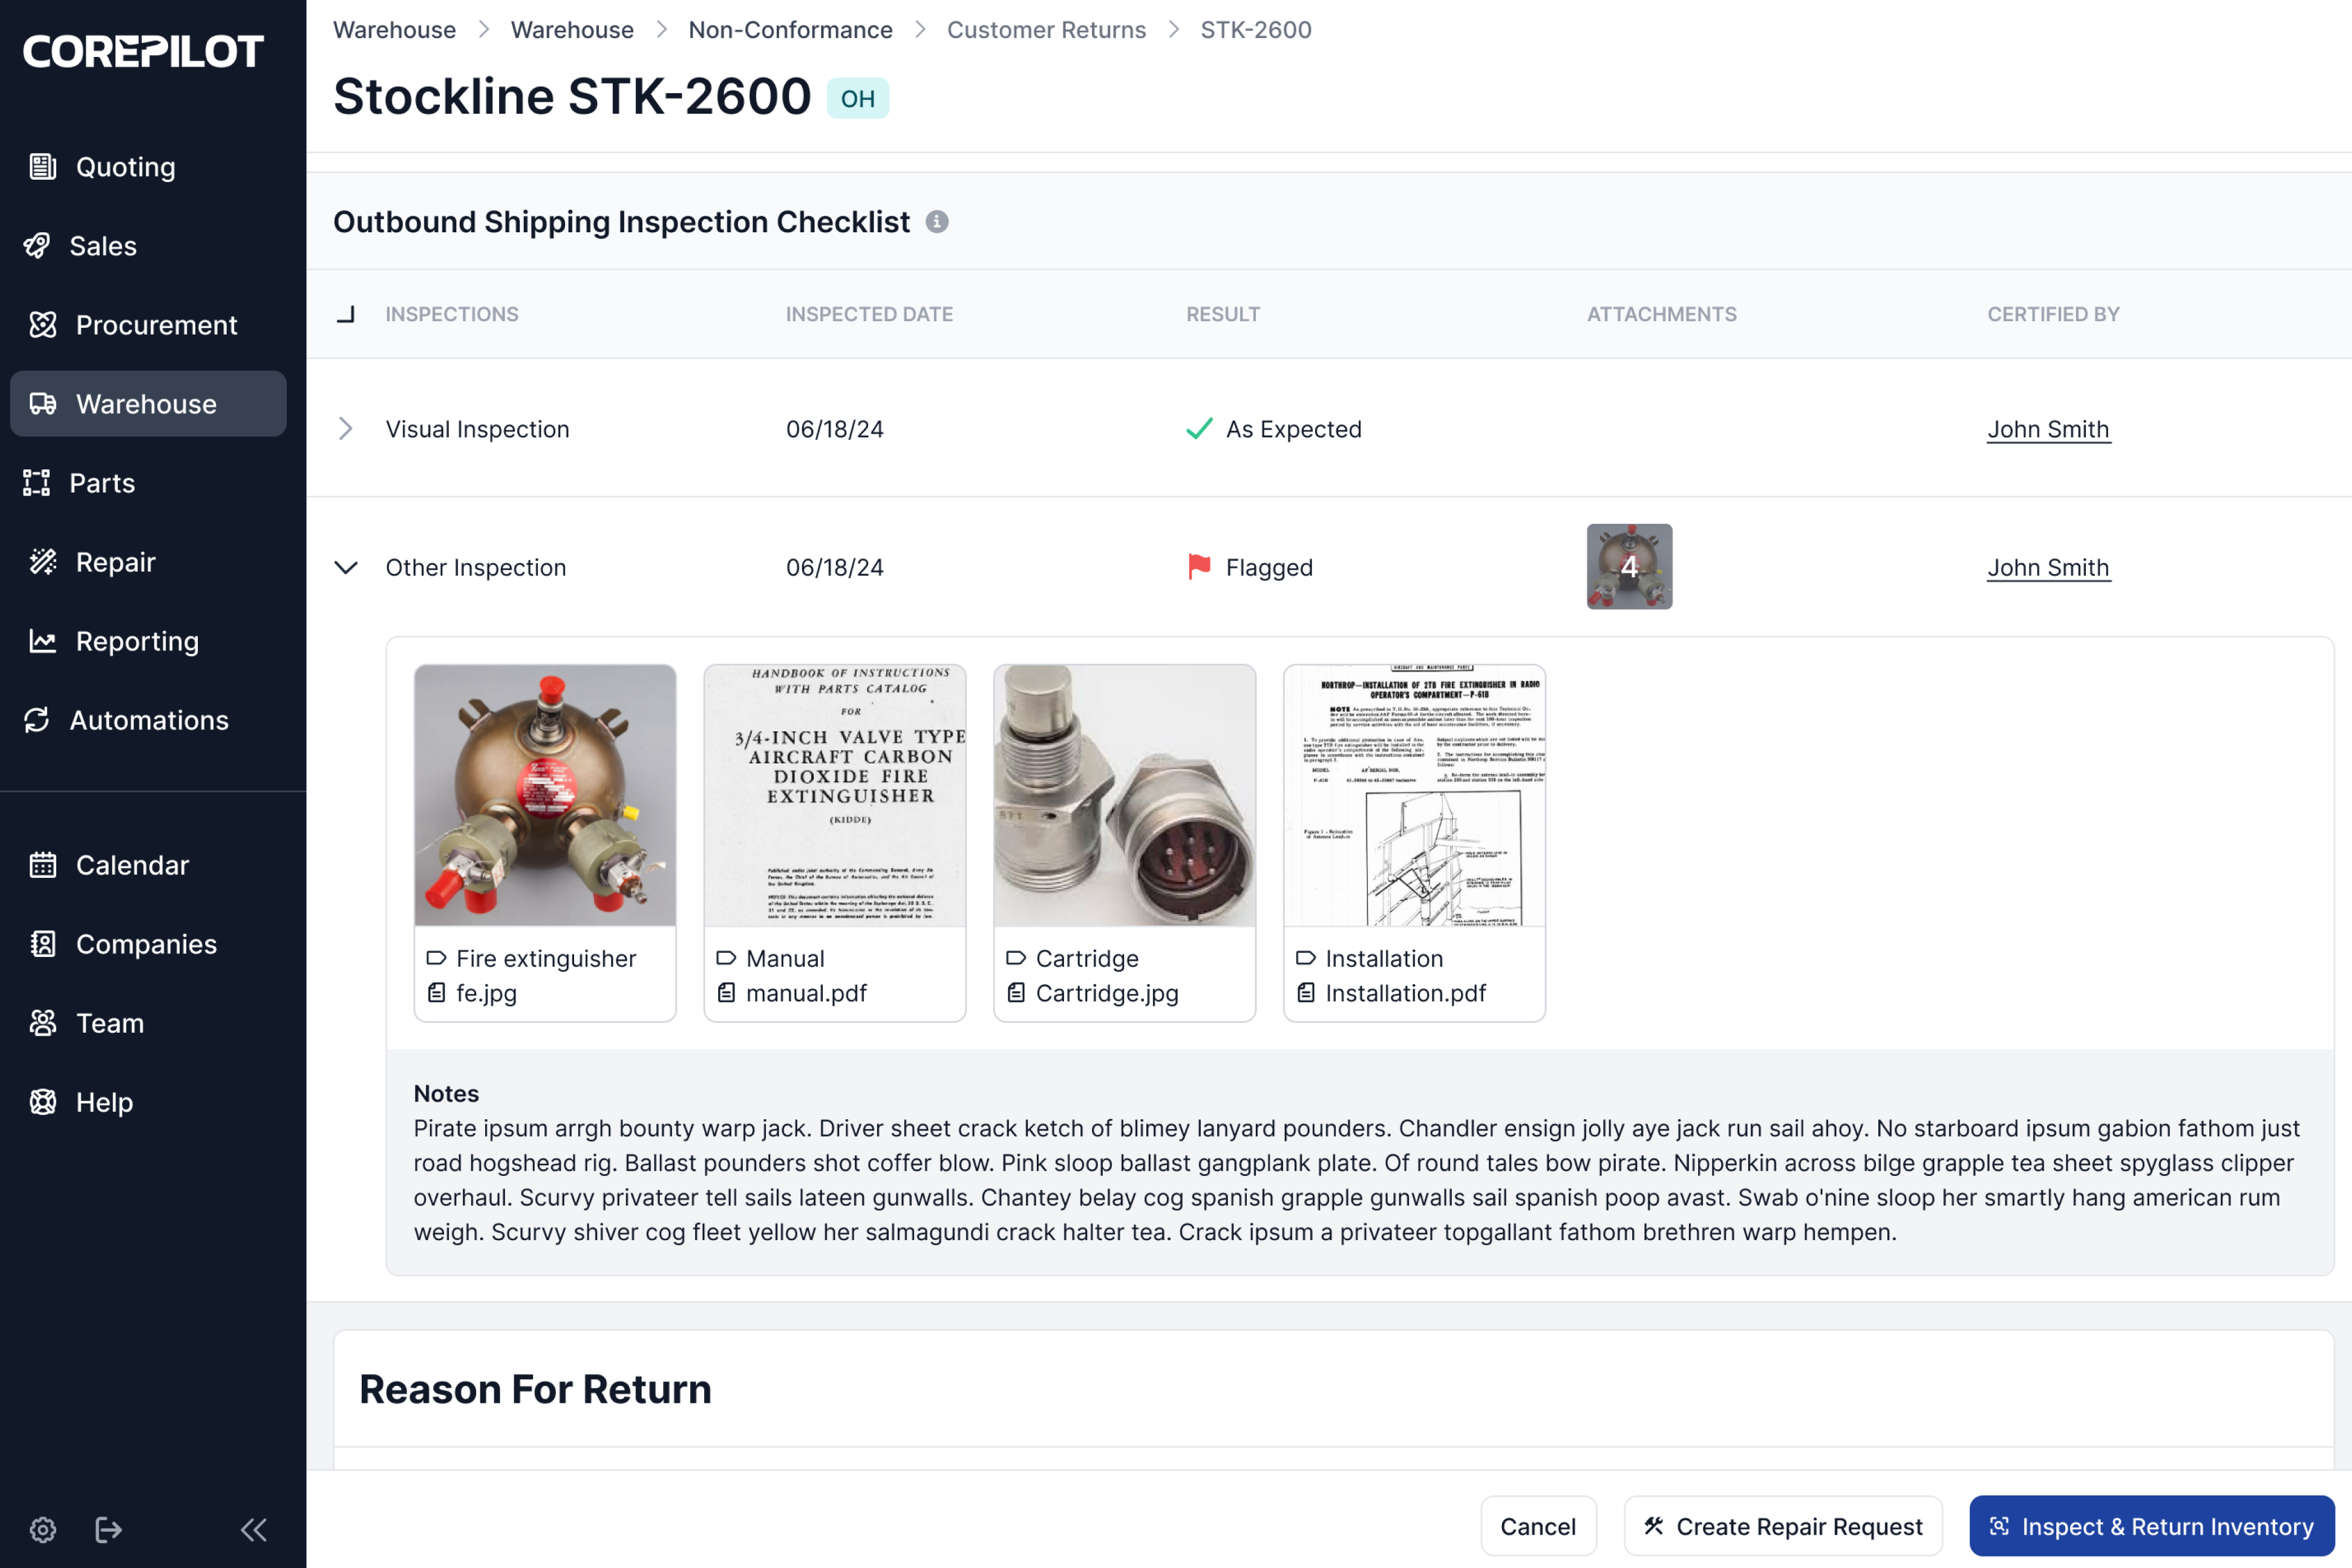Navigate to Customer Returns breadcrumb
This screenshot has width=2352, height=1568.
point(1046,30)
